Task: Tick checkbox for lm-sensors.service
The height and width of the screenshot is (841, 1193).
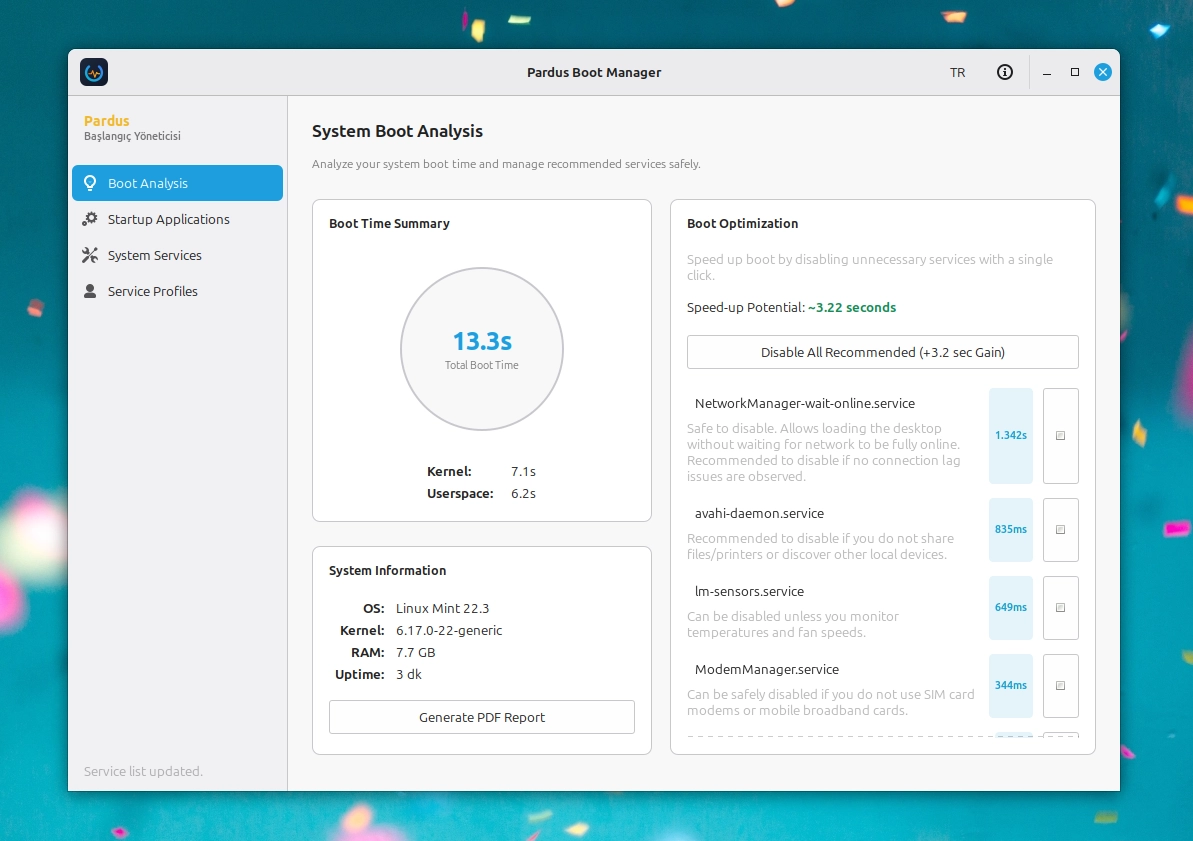Action: pos(1061,607)
